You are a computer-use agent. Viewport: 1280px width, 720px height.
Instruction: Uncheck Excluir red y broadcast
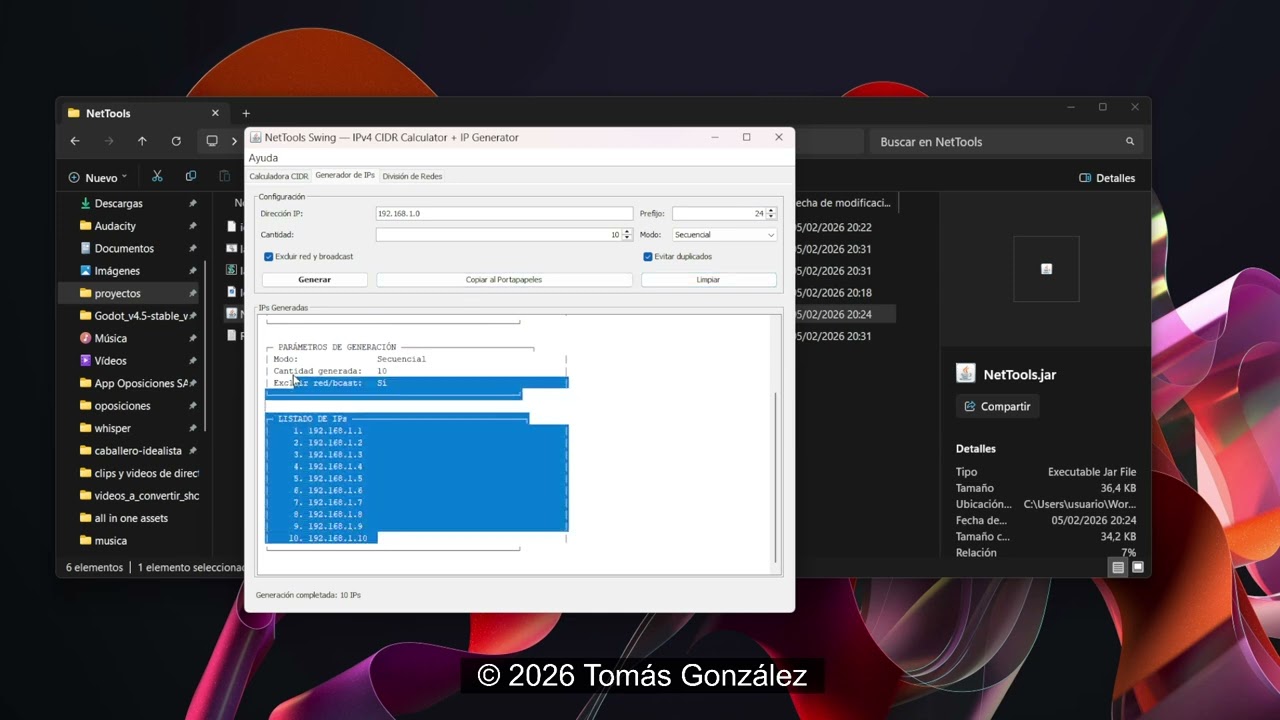(269, 256)
